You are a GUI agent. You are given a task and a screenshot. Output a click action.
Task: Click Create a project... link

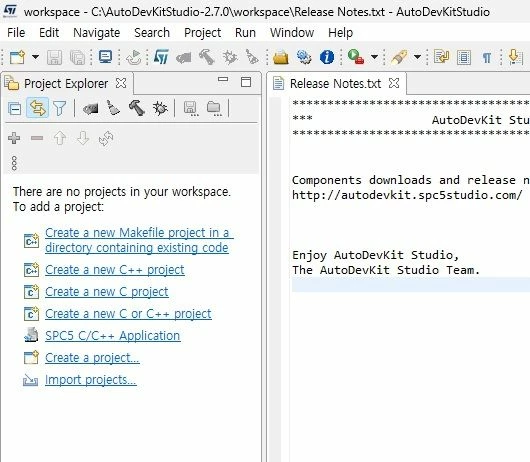tap(92, 358)
